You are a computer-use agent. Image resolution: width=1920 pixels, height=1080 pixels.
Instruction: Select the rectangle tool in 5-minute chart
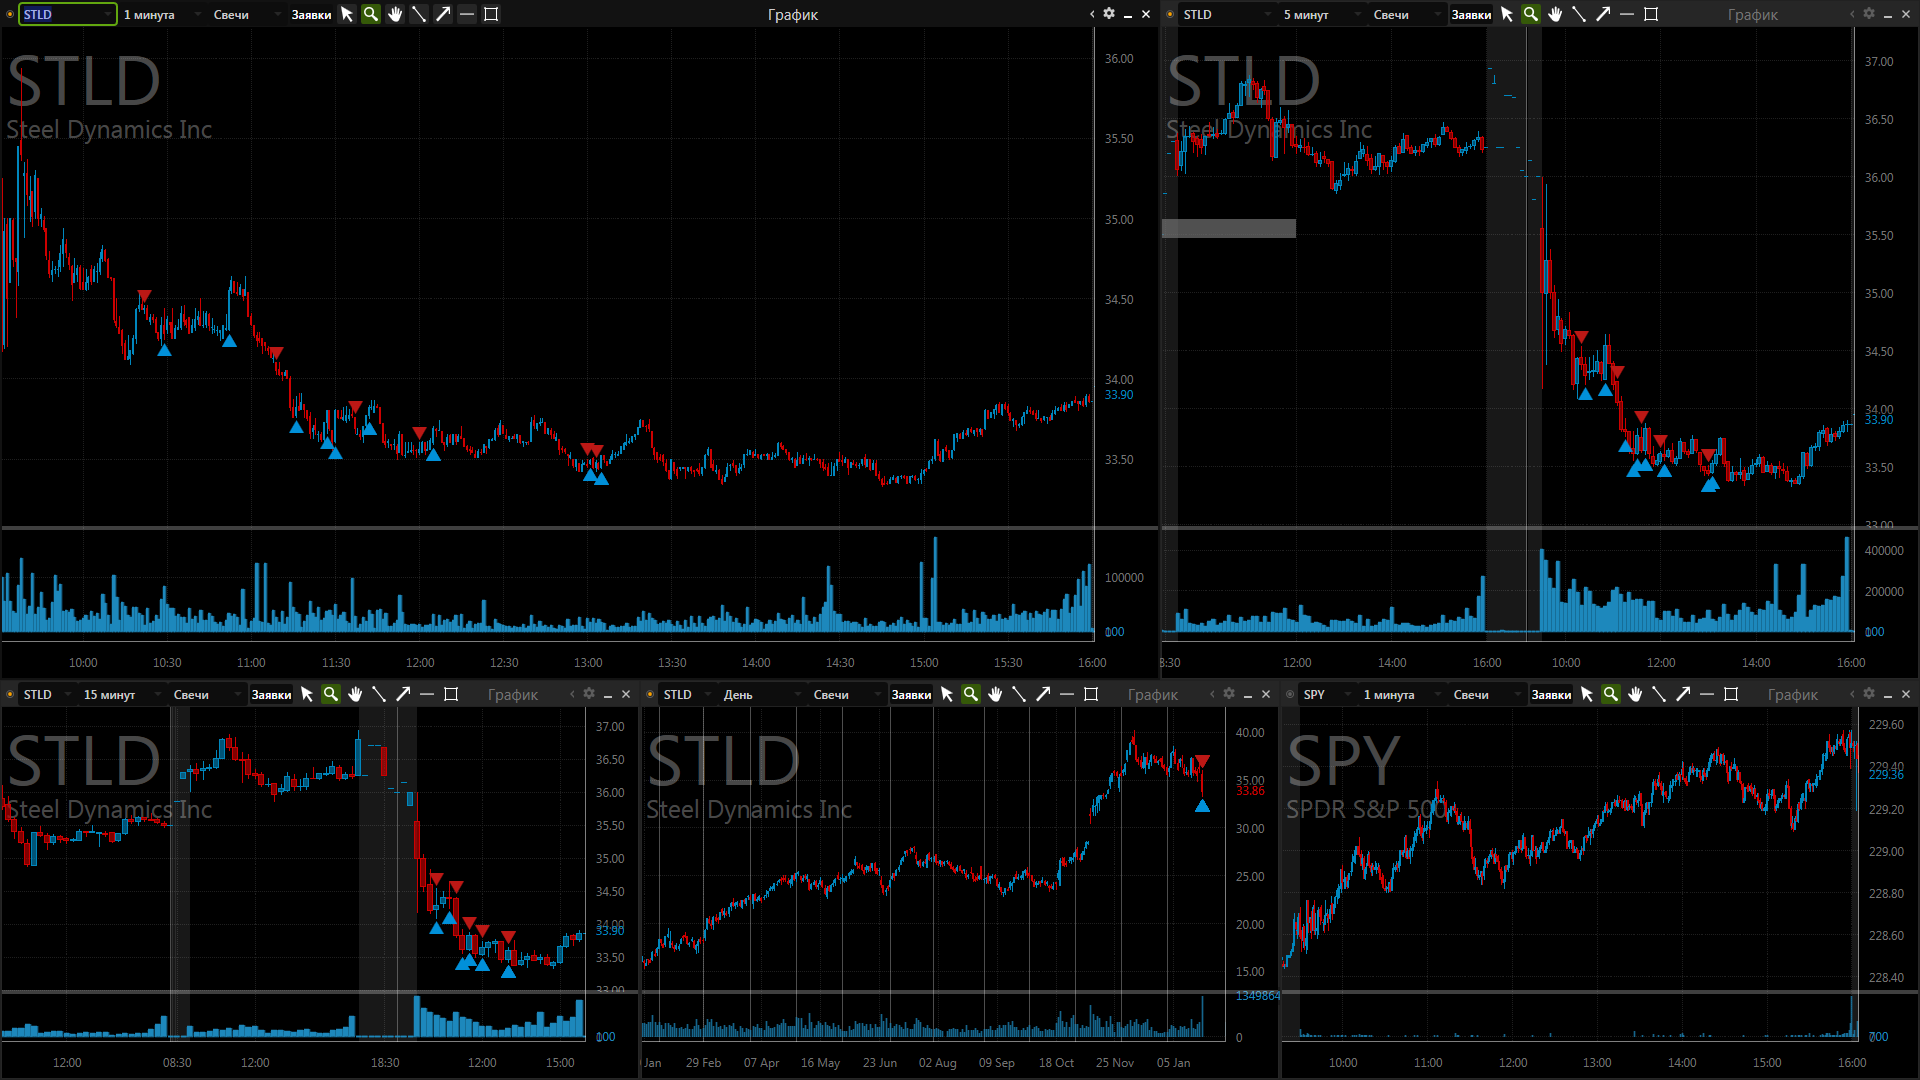click(x=1651, y=14)
